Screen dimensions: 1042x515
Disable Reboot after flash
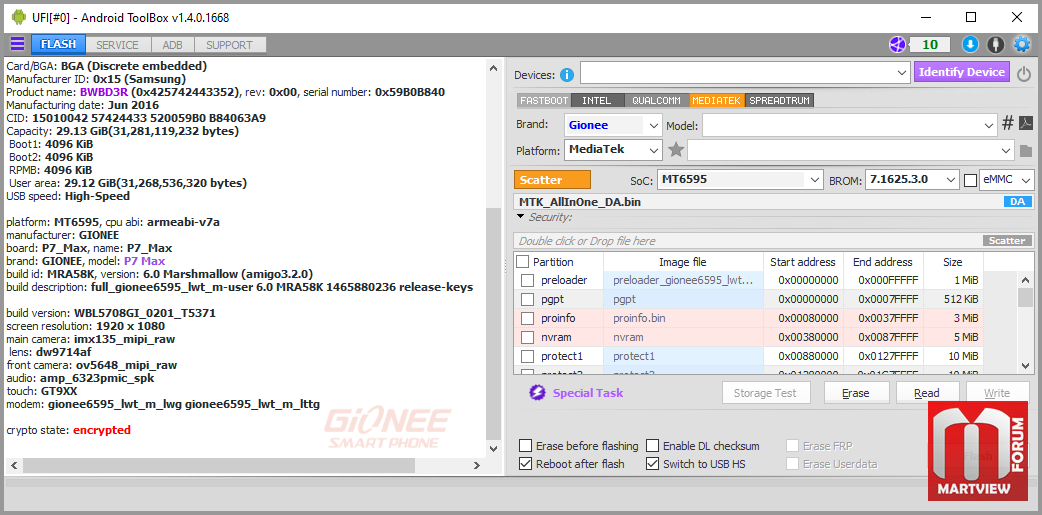pyautogui.click(x=526, y=464)
